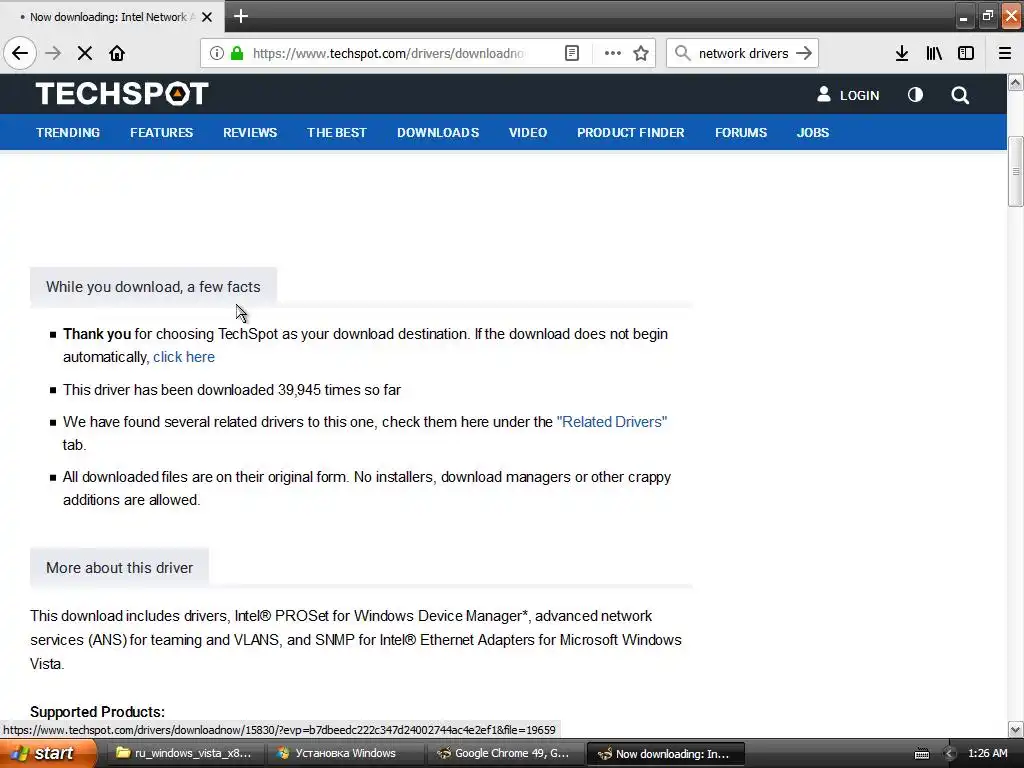Click the TechSpot logo
Viewport: 1024px width, 768px height.
pyautogui.click(x=122, y=93)
